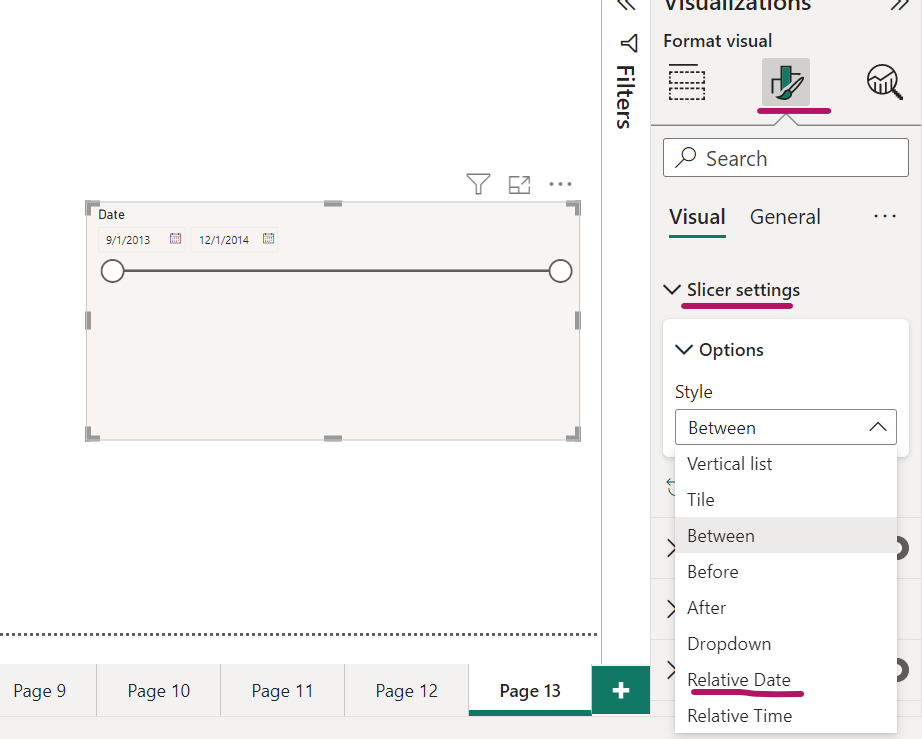Expand the Filters pane with the double chevron

[627, 5]
